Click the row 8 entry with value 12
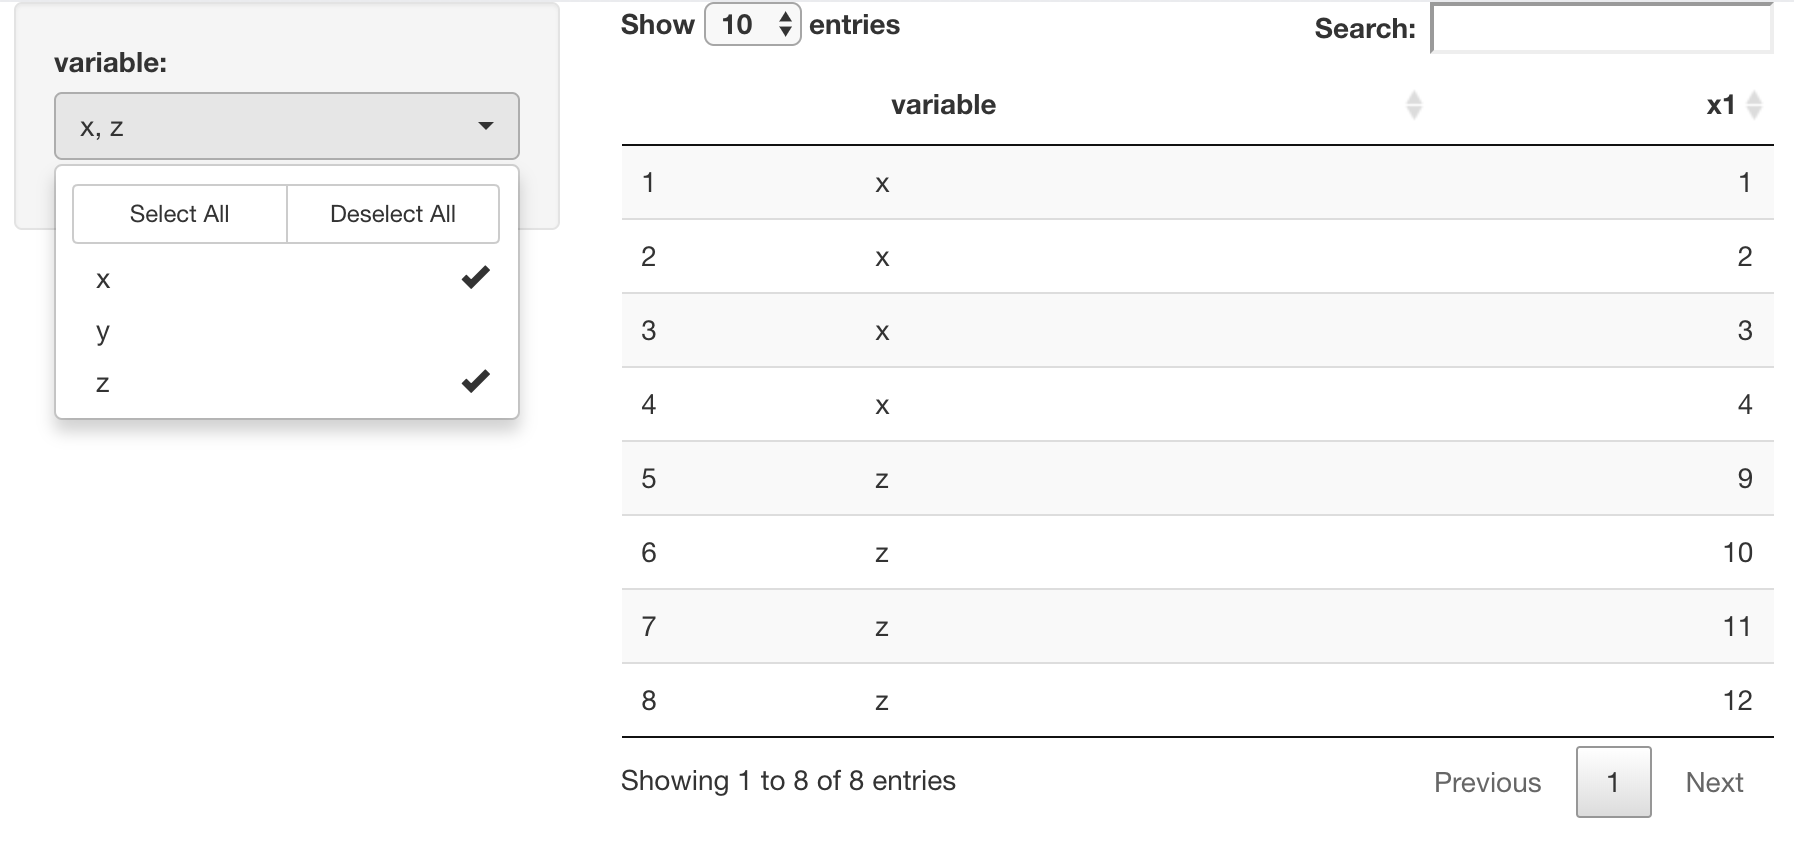 tap(1737, 701)
